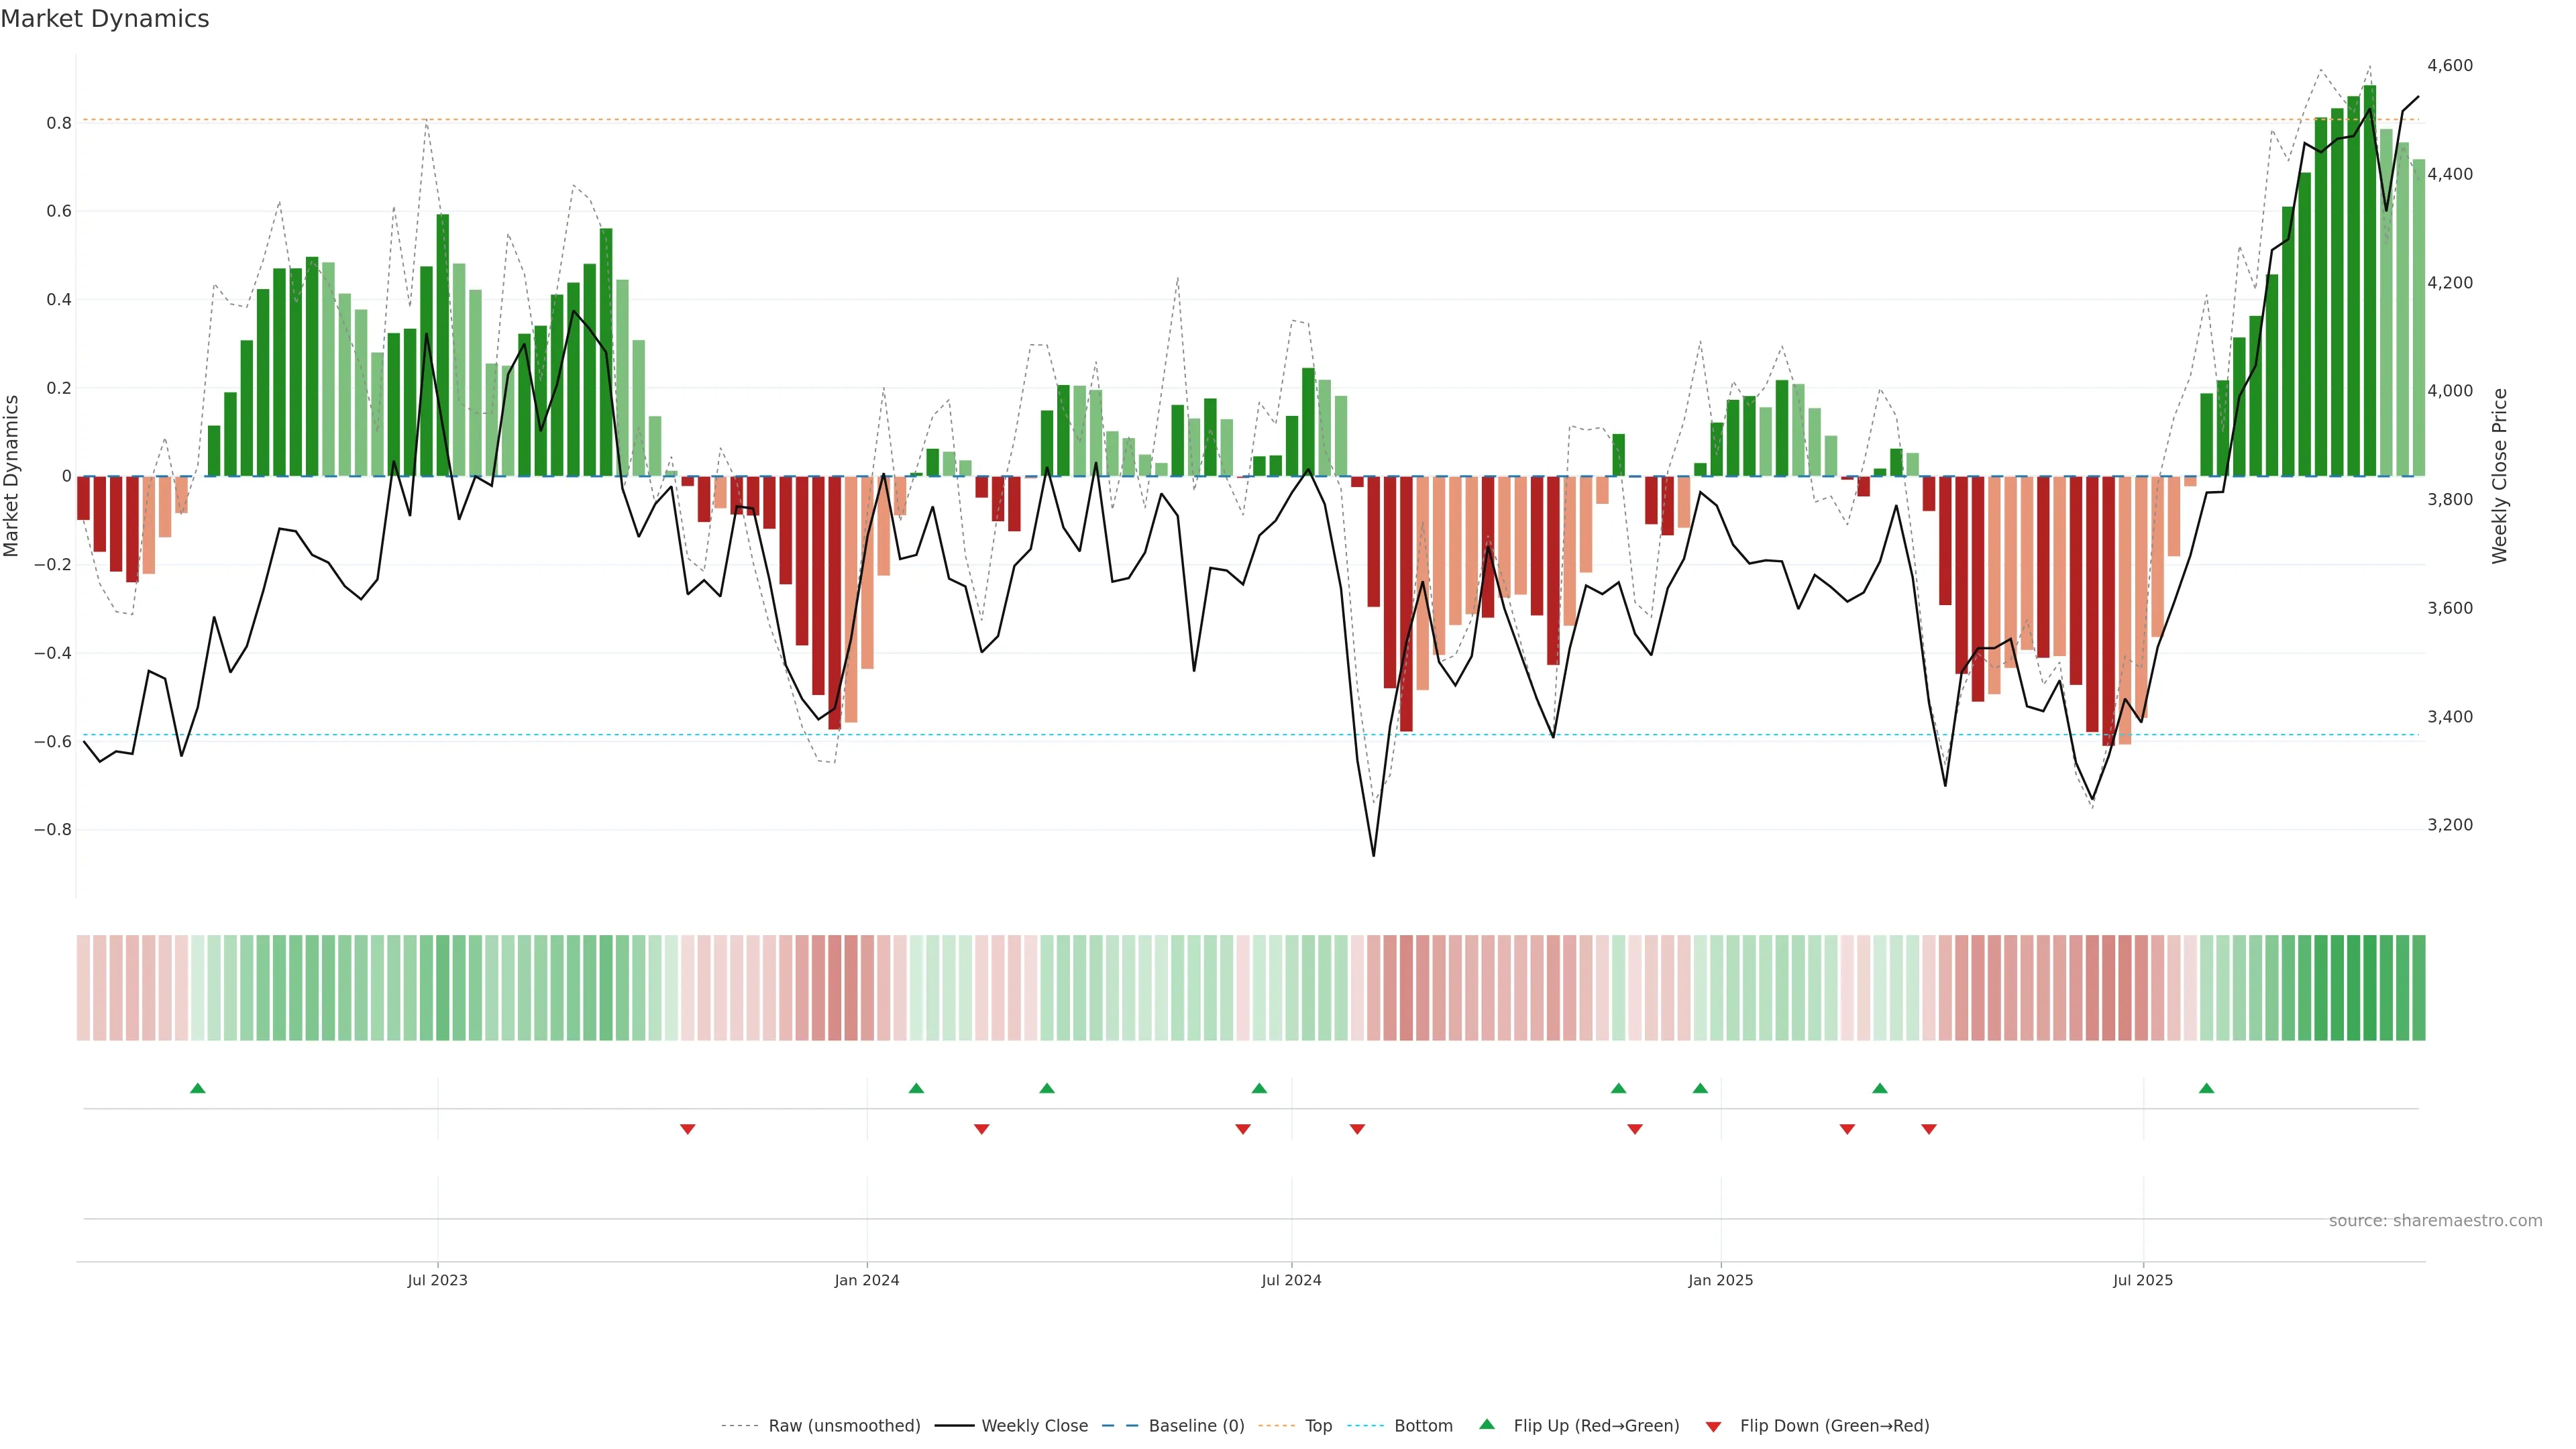The width and height of the screenshot is (2576, 1449).
Task: Click the red Flip Down triangle in legend
Action: coord(1713,1426)
